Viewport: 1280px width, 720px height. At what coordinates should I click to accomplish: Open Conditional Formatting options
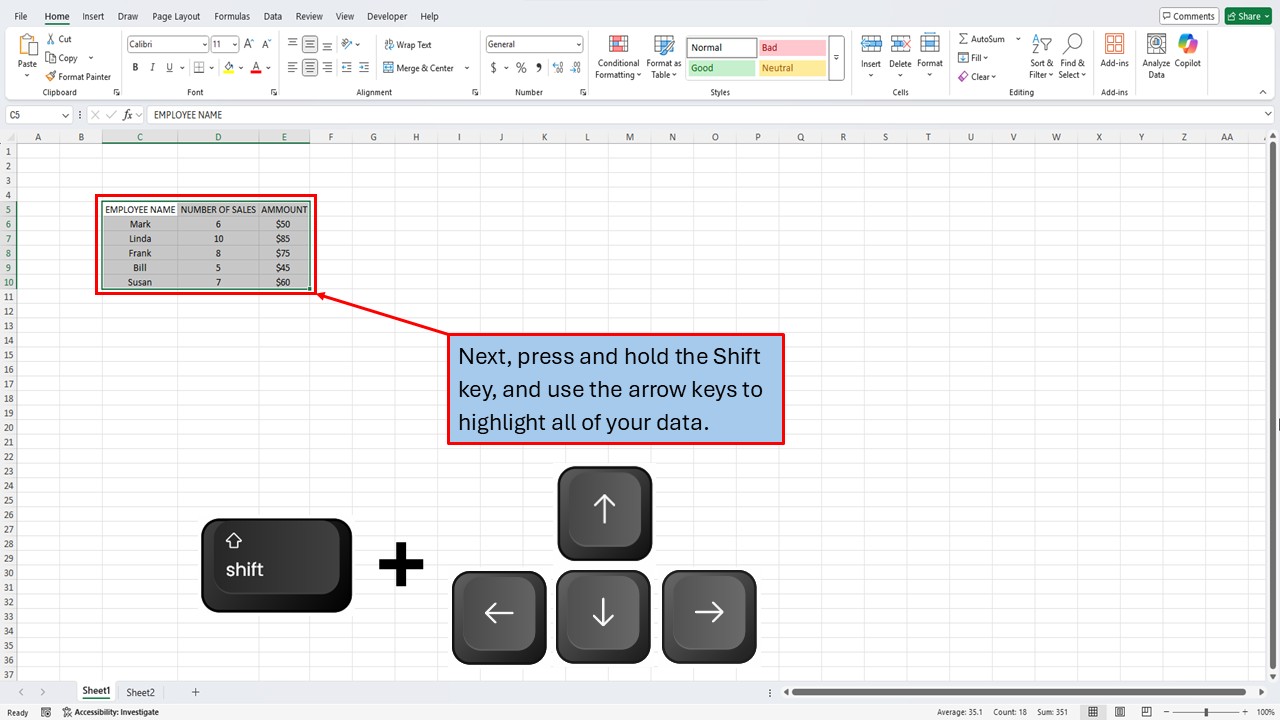pyautogui.click(x=617, y=57)
